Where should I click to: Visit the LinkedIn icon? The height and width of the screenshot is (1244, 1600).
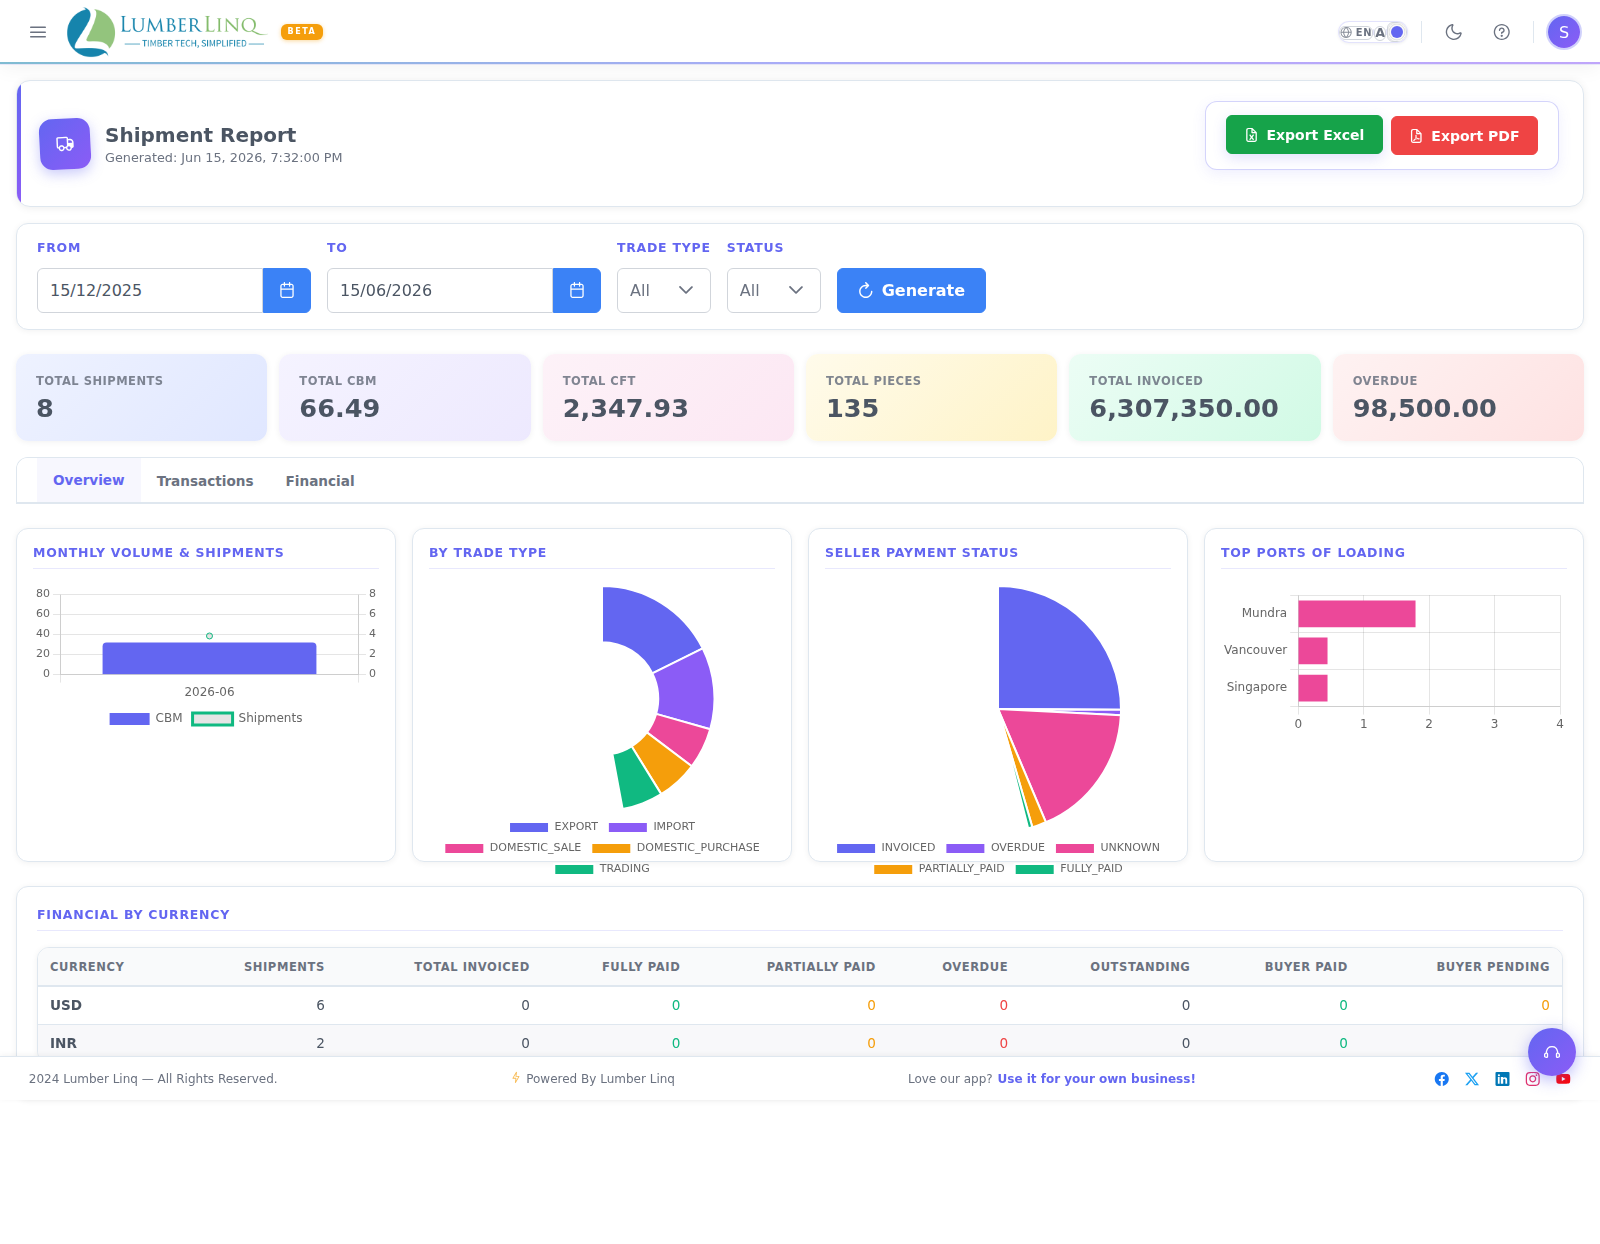point(1502,1079)
